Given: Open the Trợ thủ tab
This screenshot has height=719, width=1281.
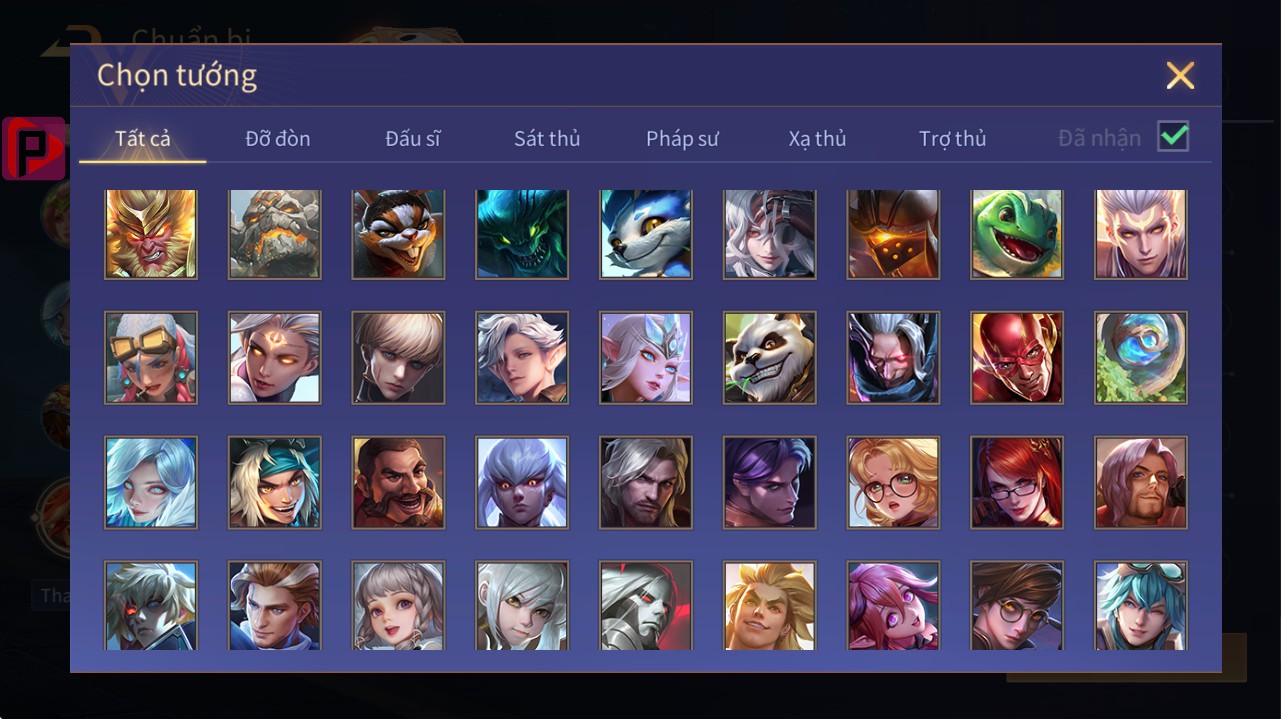Looking at the screenshot, I should (952, 138).
